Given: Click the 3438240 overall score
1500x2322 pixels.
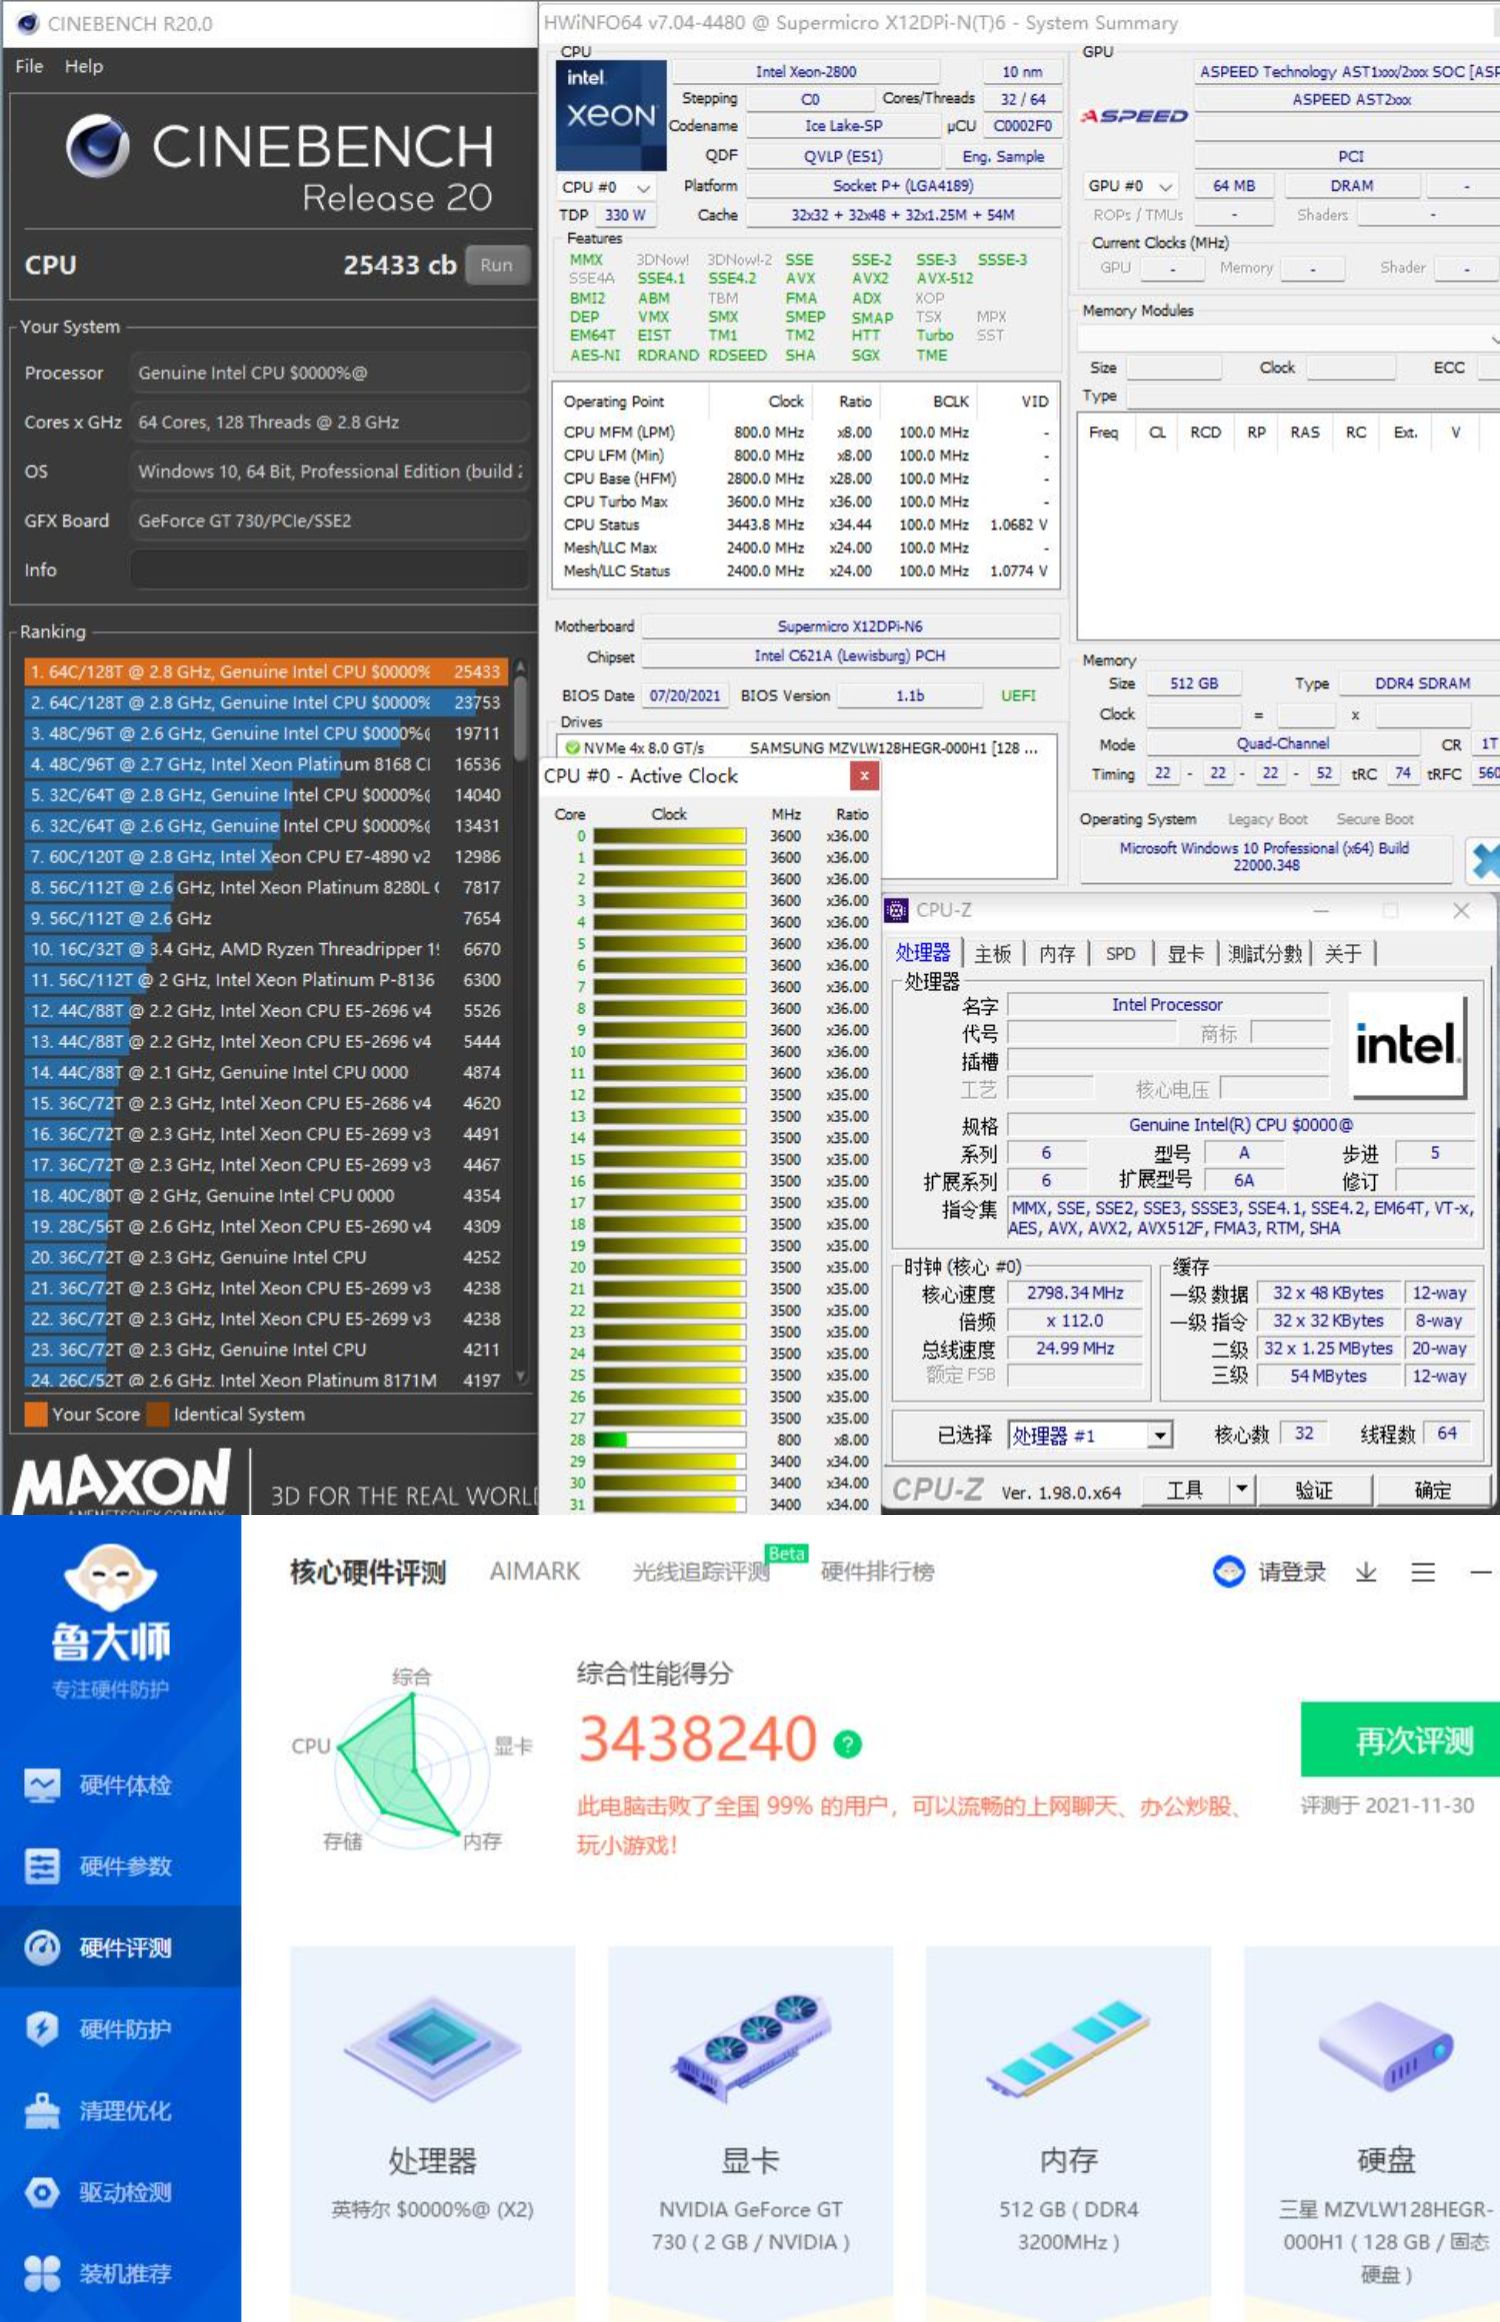Looking at the screenshot, I should tap(698, 1739).
